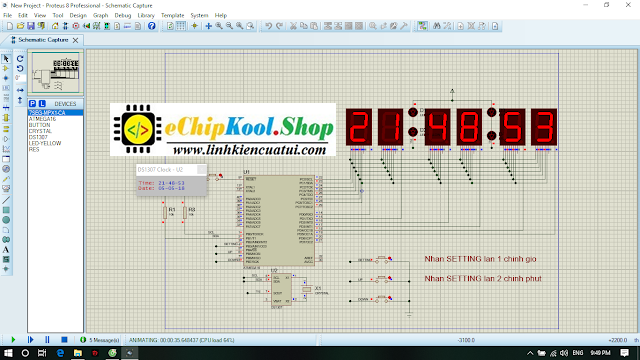
Task: Click the Cut scissors icon
Action: pos(293,26)
